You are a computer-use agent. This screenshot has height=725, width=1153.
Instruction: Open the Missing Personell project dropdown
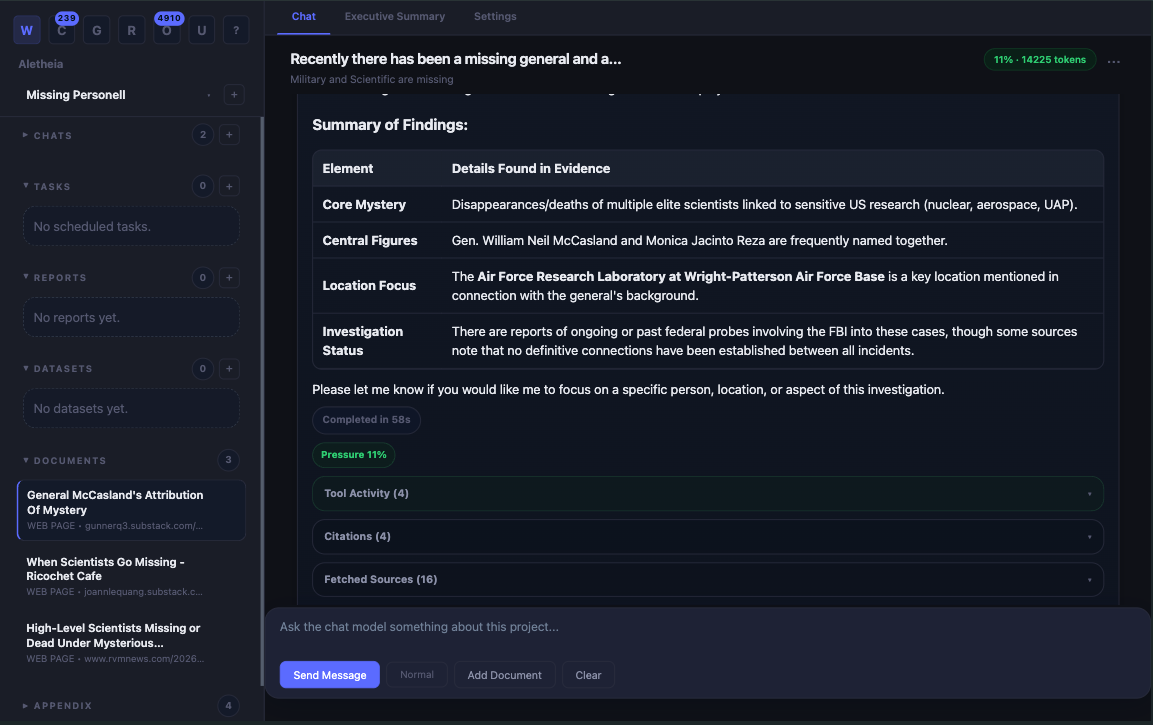click(x=118, y=94)
